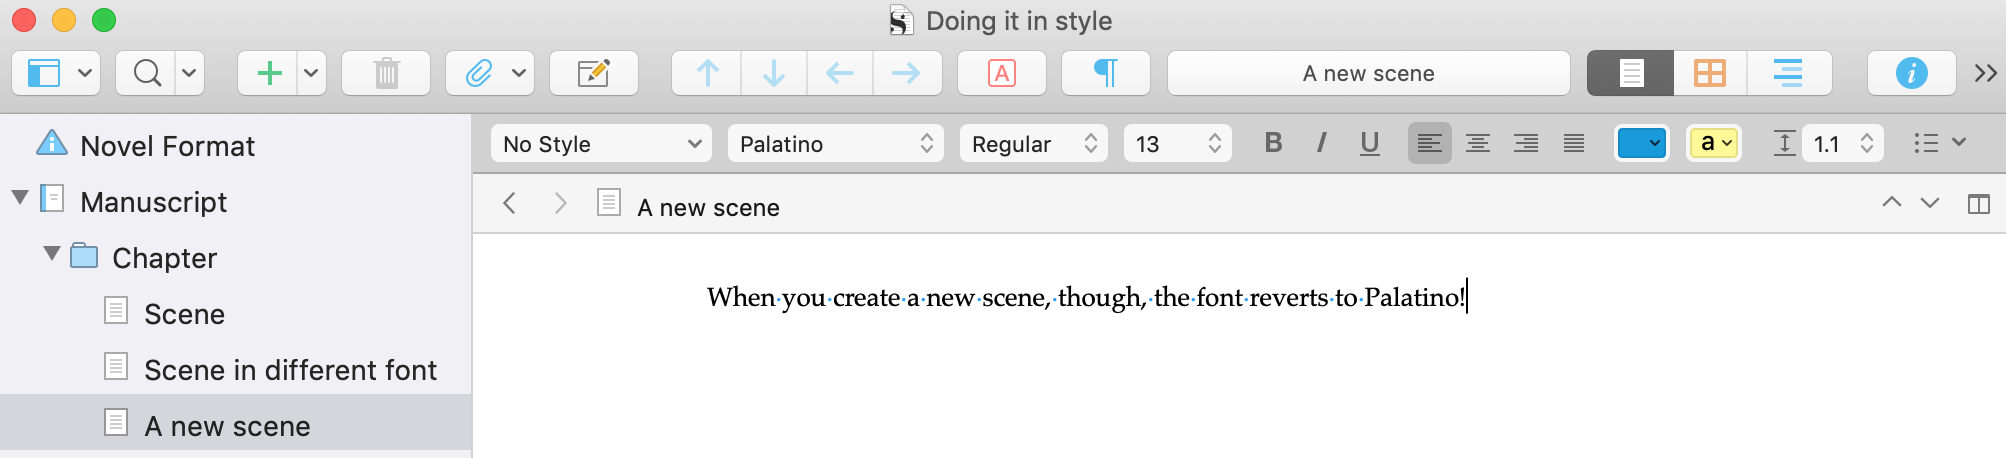Switch to corkboard view mode
The width and height of the screenshot is (2006, 458).
pos(1710,73)
